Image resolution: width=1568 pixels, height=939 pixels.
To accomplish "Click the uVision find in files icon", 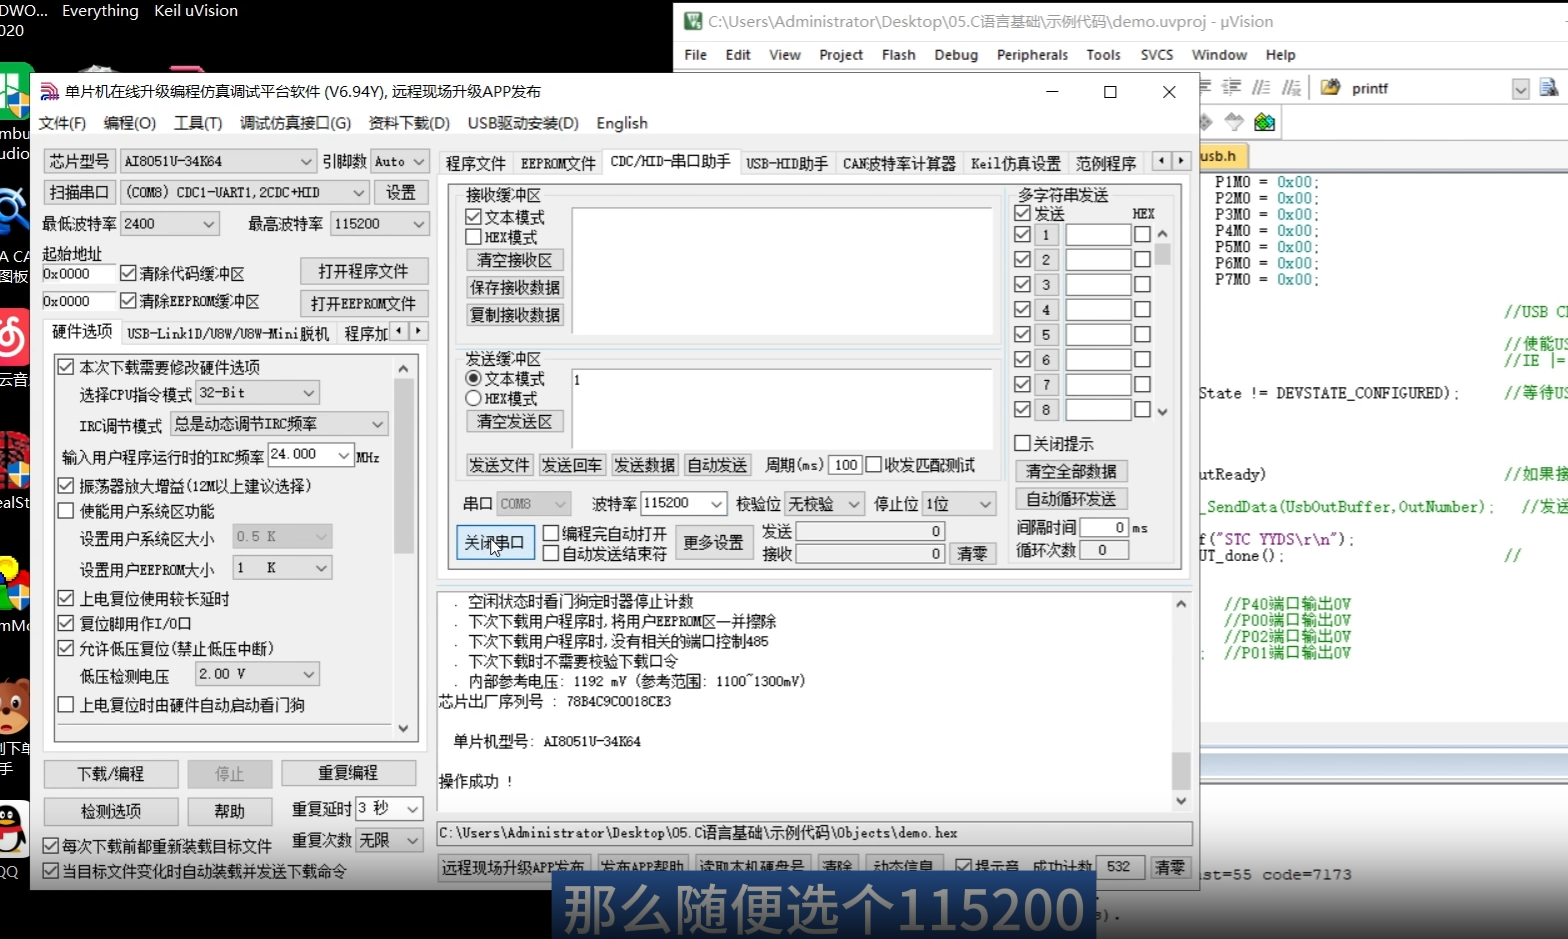I will tap(1330, 87).
